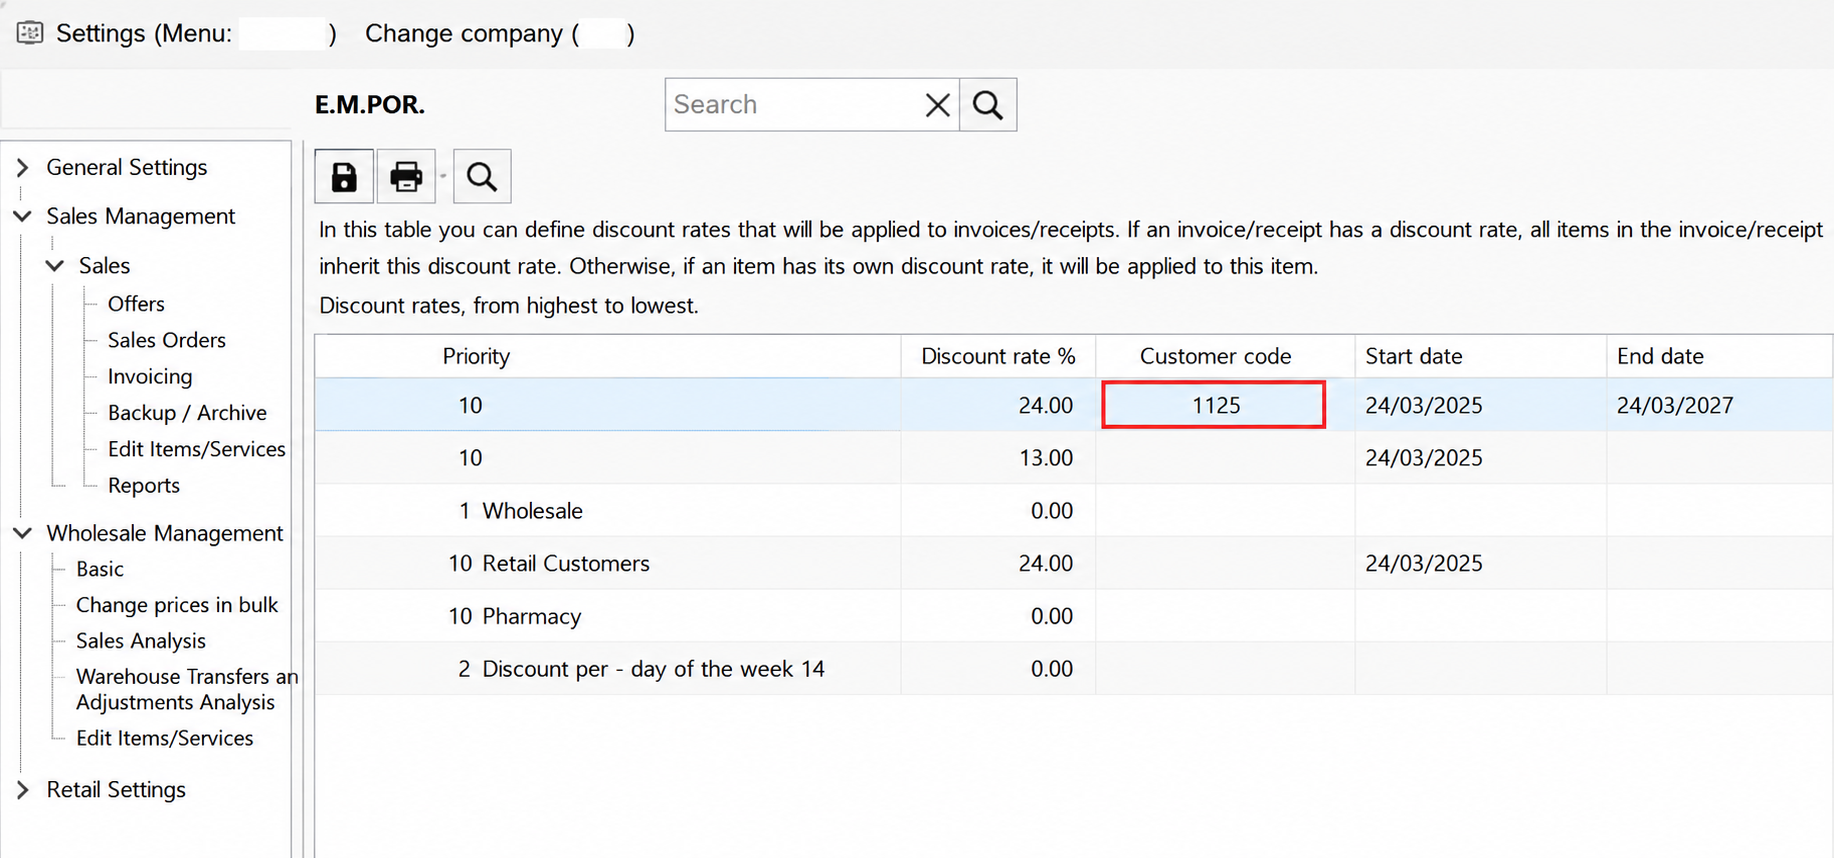Clear the search box with the X icon

point(937,105)
